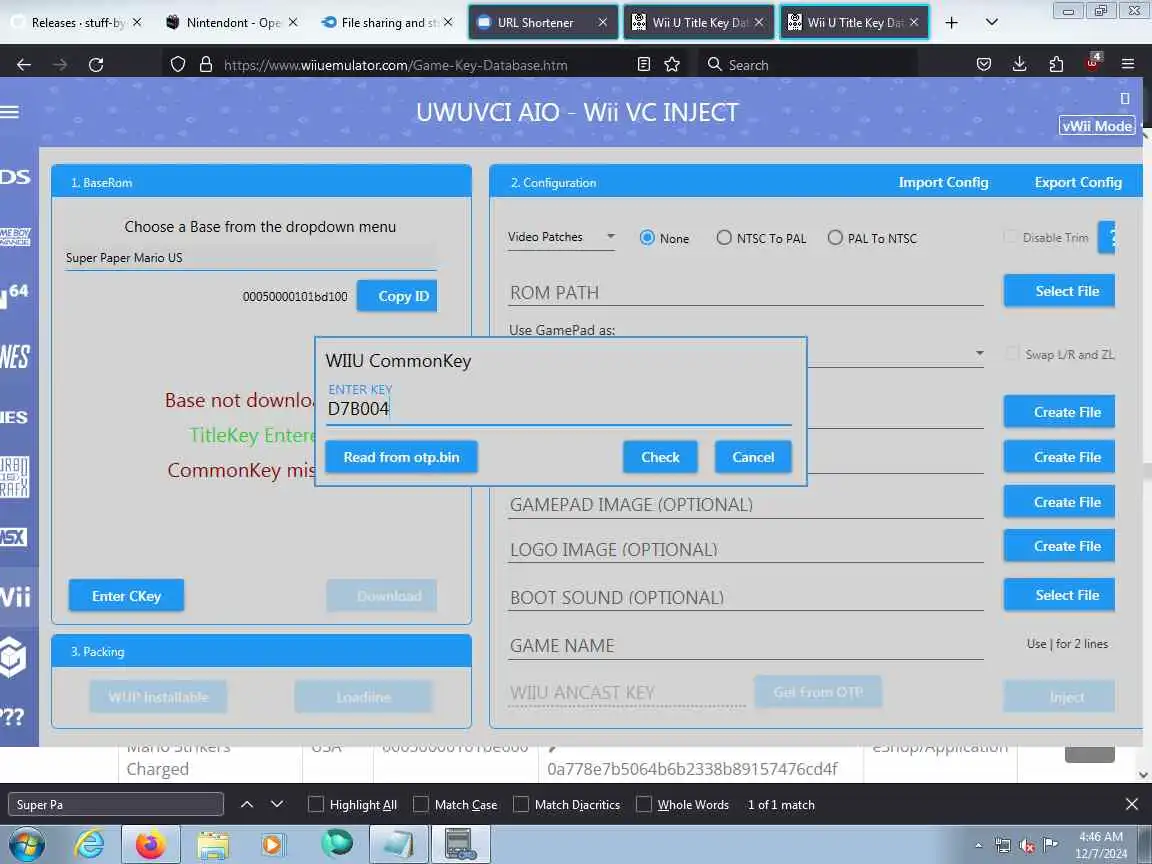This screenshot has height=864, width=1152.
Task: Open the Pocket save icon
Action: pos(984,65)
